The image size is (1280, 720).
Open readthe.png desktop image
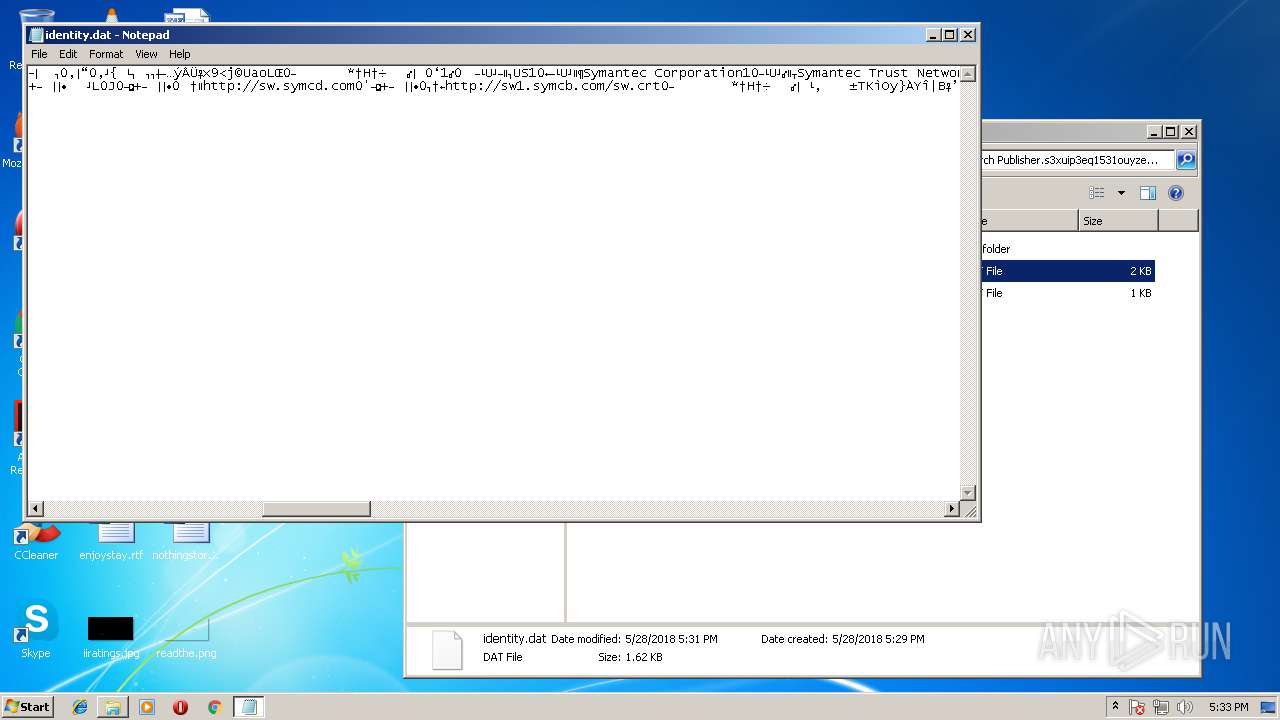(186, 637)
